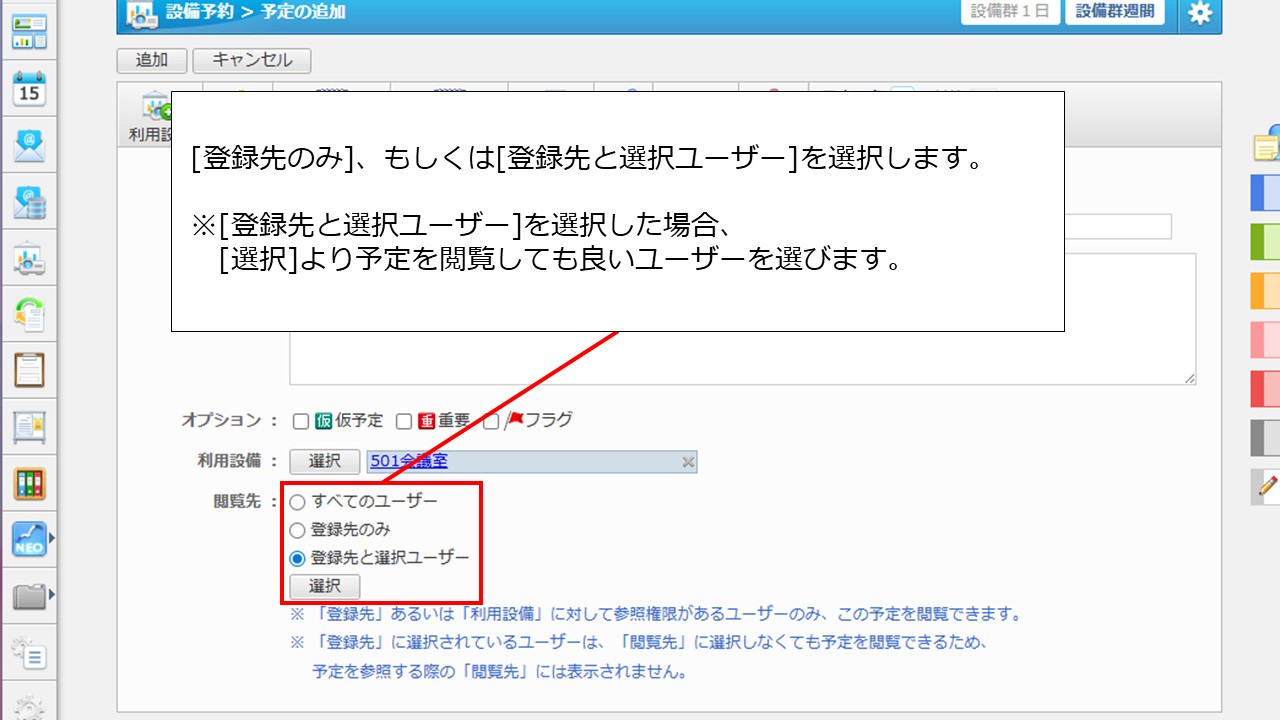Open the clipboard icon in sidebar
The width and height of the screenshot is (1280, 720).
pyautogui.click(x=29, y=370)
